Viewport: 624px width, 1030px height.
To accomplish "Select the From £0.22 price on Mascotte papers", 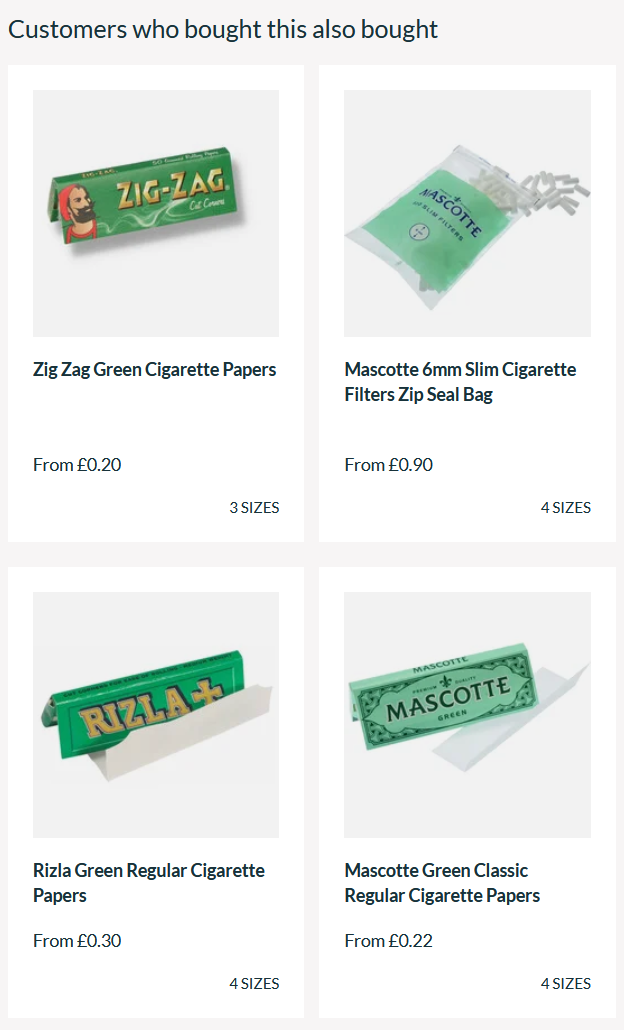I will tap(388, 941).
